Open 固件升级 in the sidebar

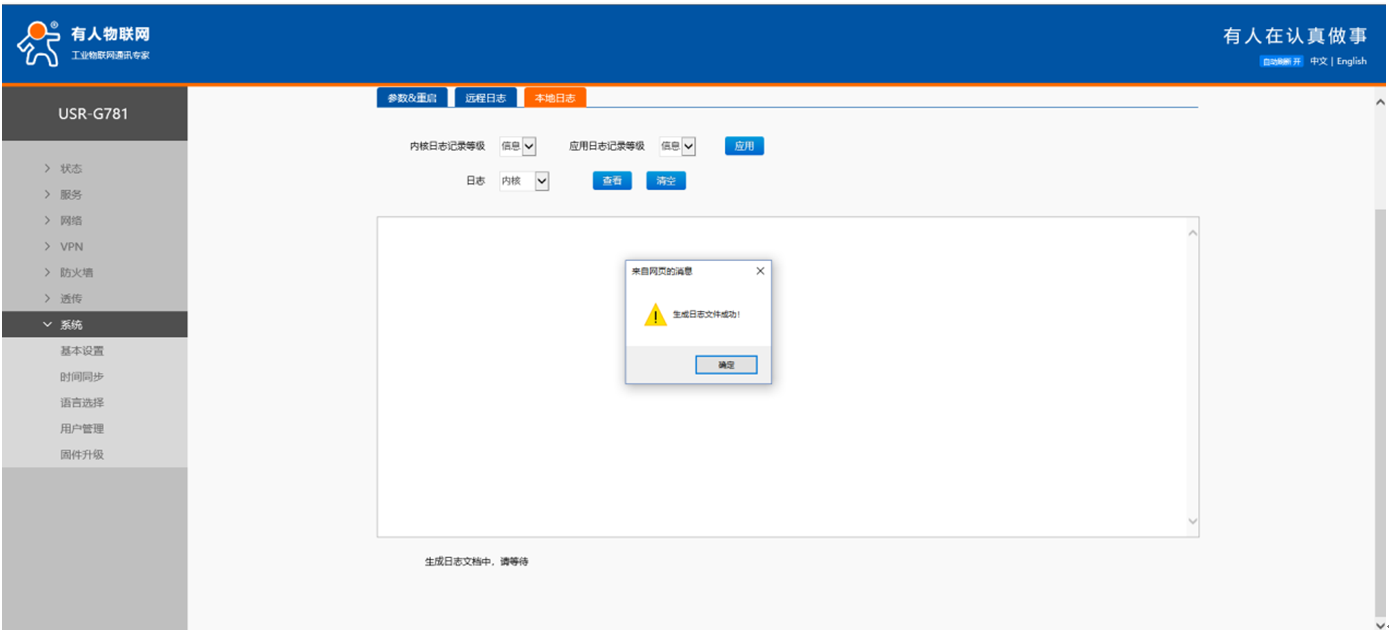(x=82, y=455)
